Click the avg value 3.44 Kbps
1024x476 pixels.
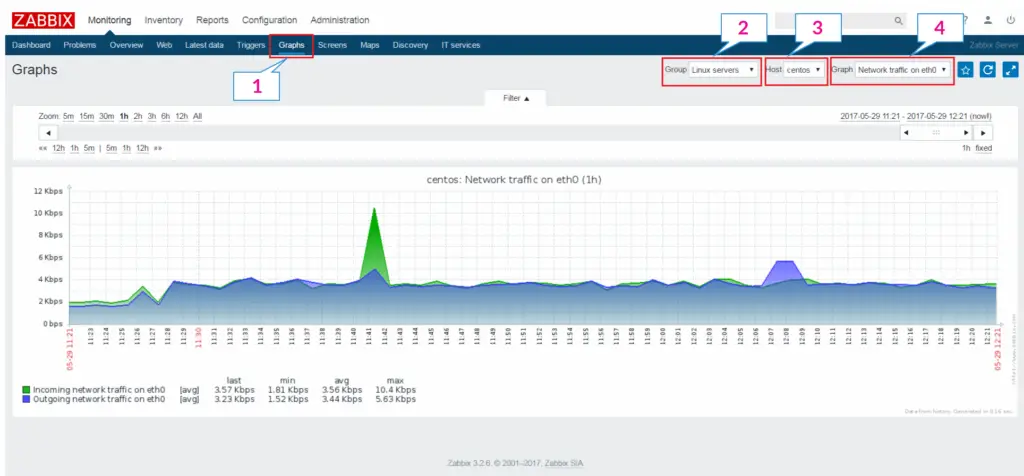[x=342, y=399]
